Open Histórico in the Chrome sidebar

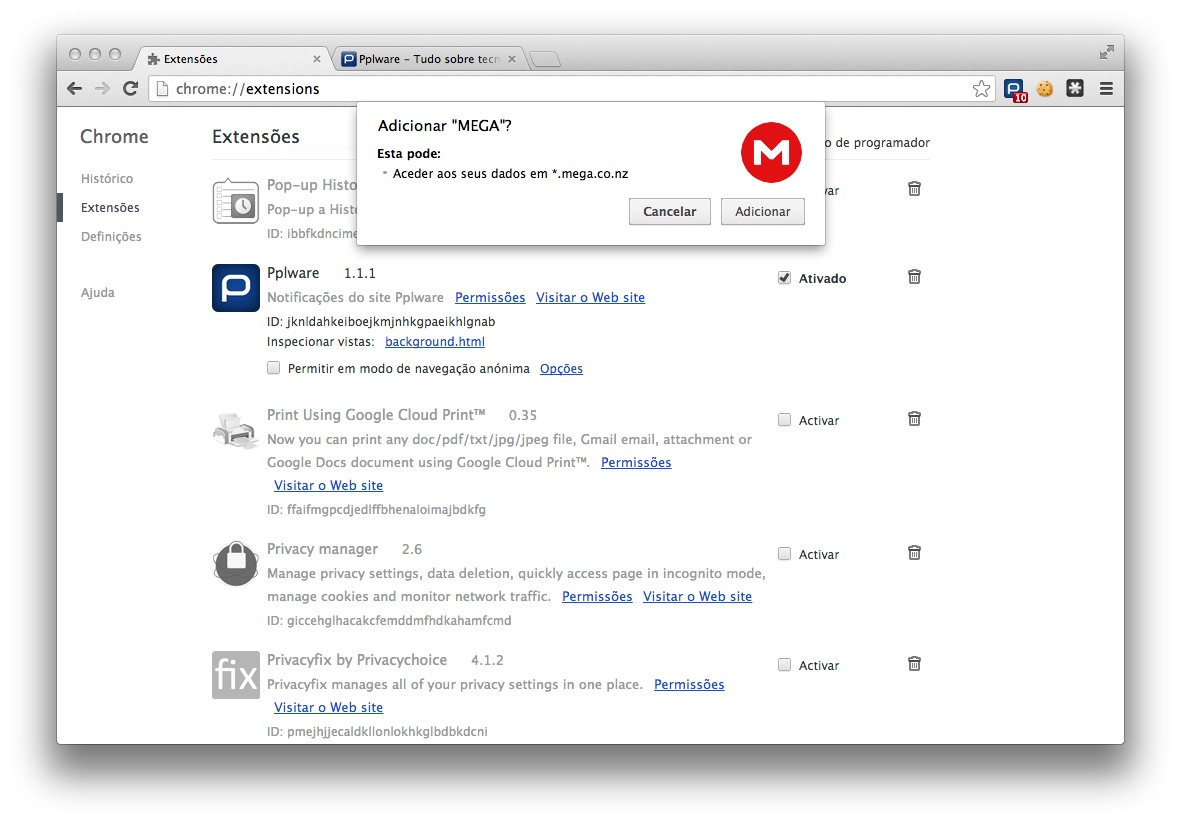[x=107, y=179]
